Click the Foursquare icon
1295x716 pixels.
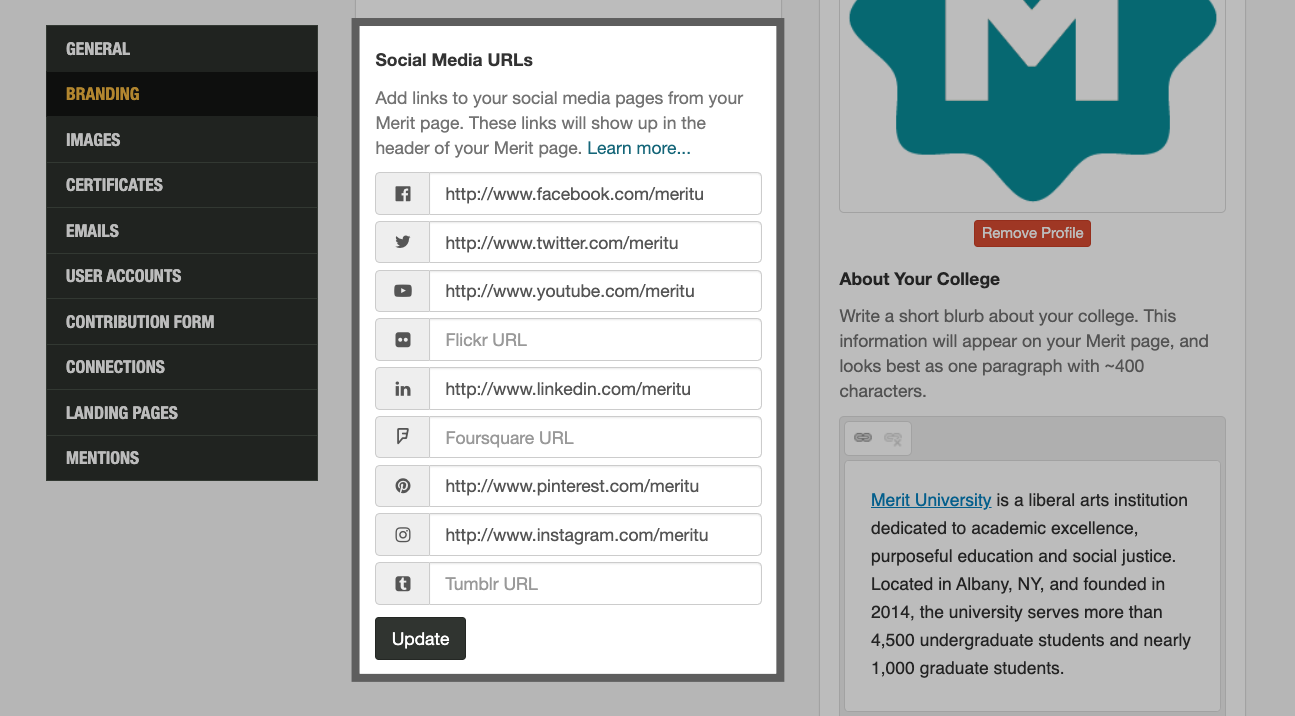coord(403,437)
